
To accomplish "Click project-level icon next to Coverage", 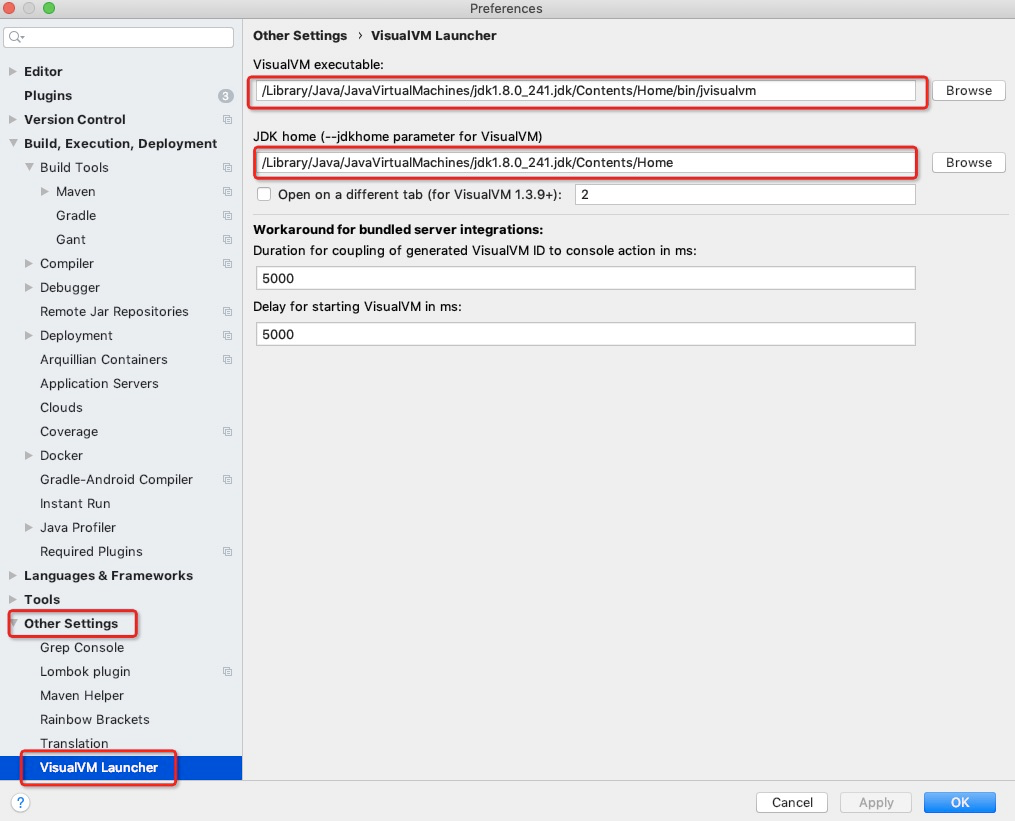I will [227, 431].
